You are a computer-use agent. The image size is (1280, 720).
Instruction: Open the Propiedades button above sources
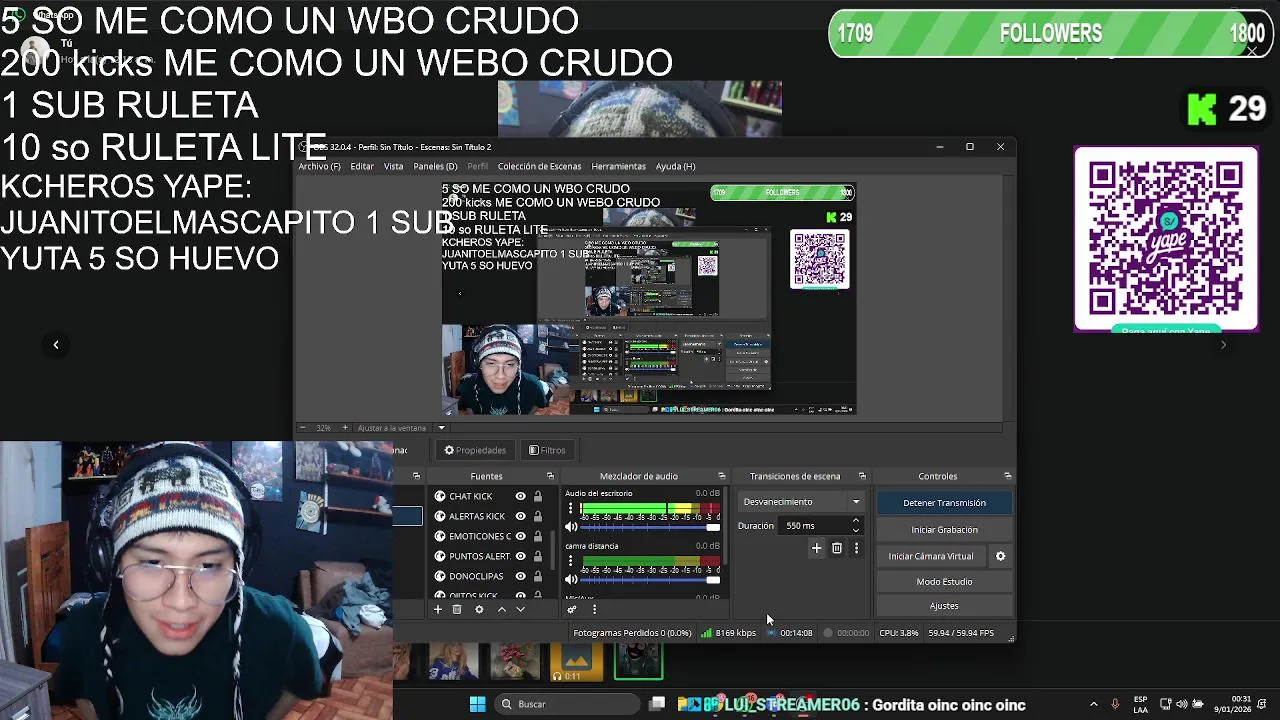click(x=475, y=450)
